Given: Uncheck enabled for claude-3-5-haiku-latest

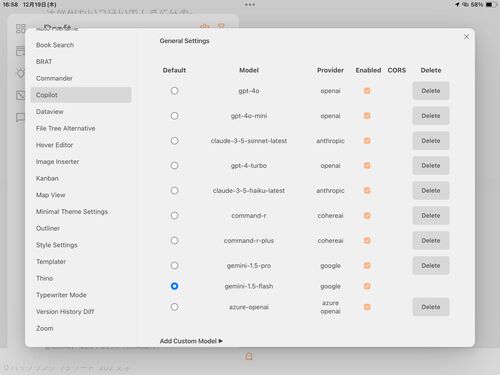Looking at the screenshot, I should pyautogui.click(x=367, y=190).
